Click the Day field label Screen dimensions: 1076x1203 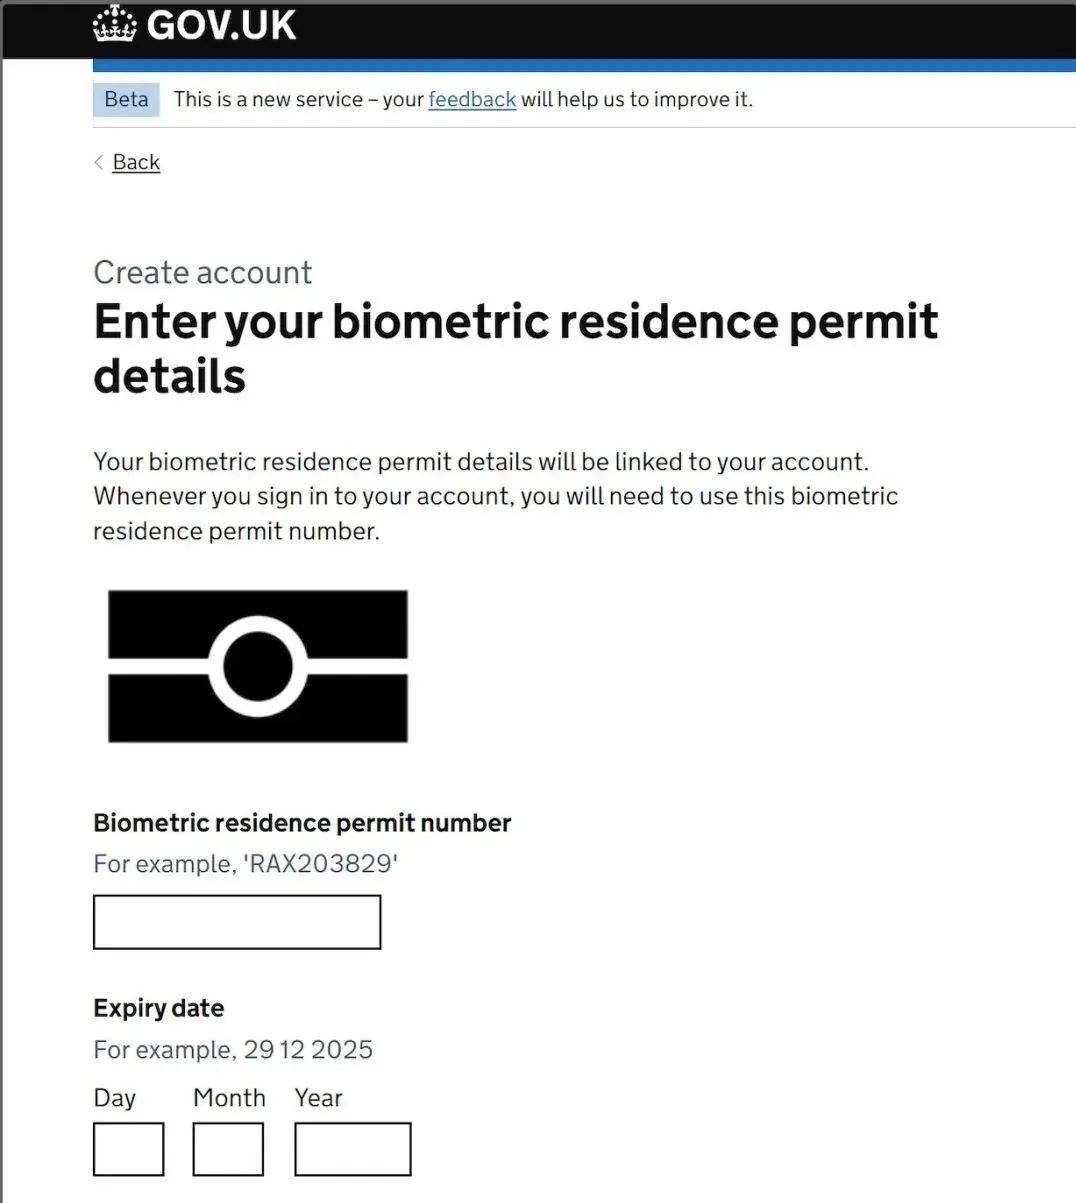[x=114, y=1098]
